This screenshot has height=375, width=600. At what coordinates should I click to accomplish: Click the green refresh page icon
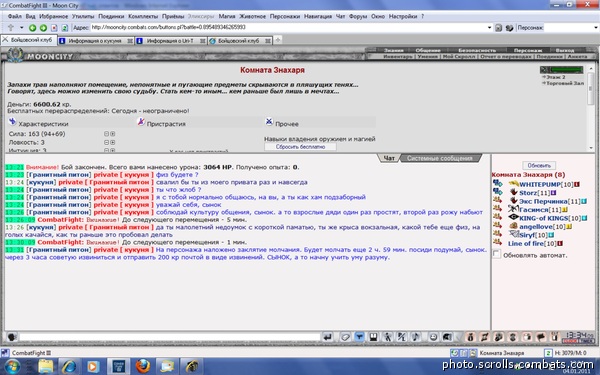65,28
